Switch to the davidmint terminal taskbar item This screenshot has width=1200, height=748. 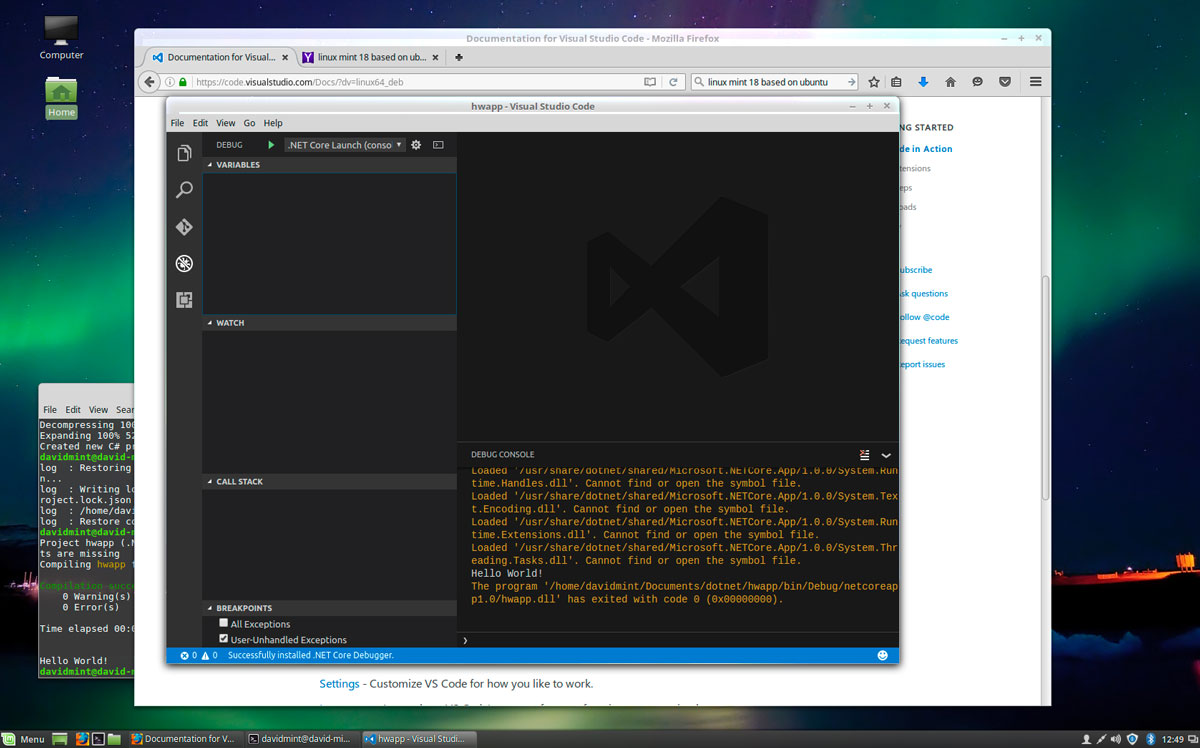300,739
